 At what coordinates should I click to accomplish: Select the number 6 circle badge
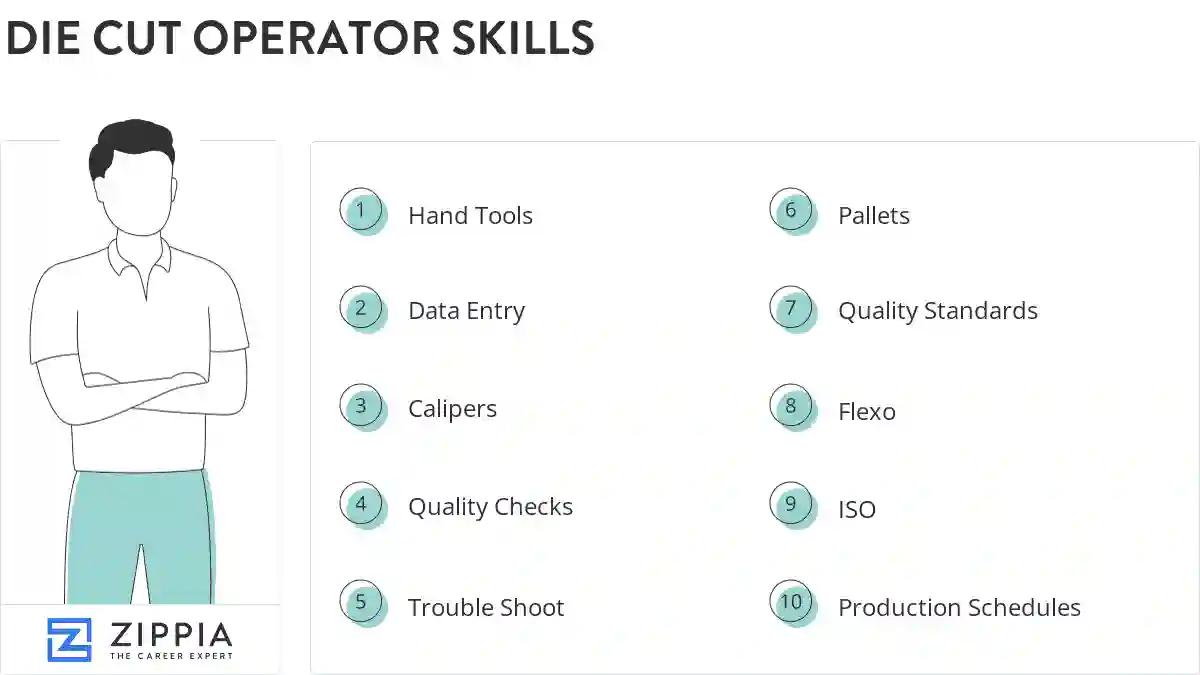(791, 211)
